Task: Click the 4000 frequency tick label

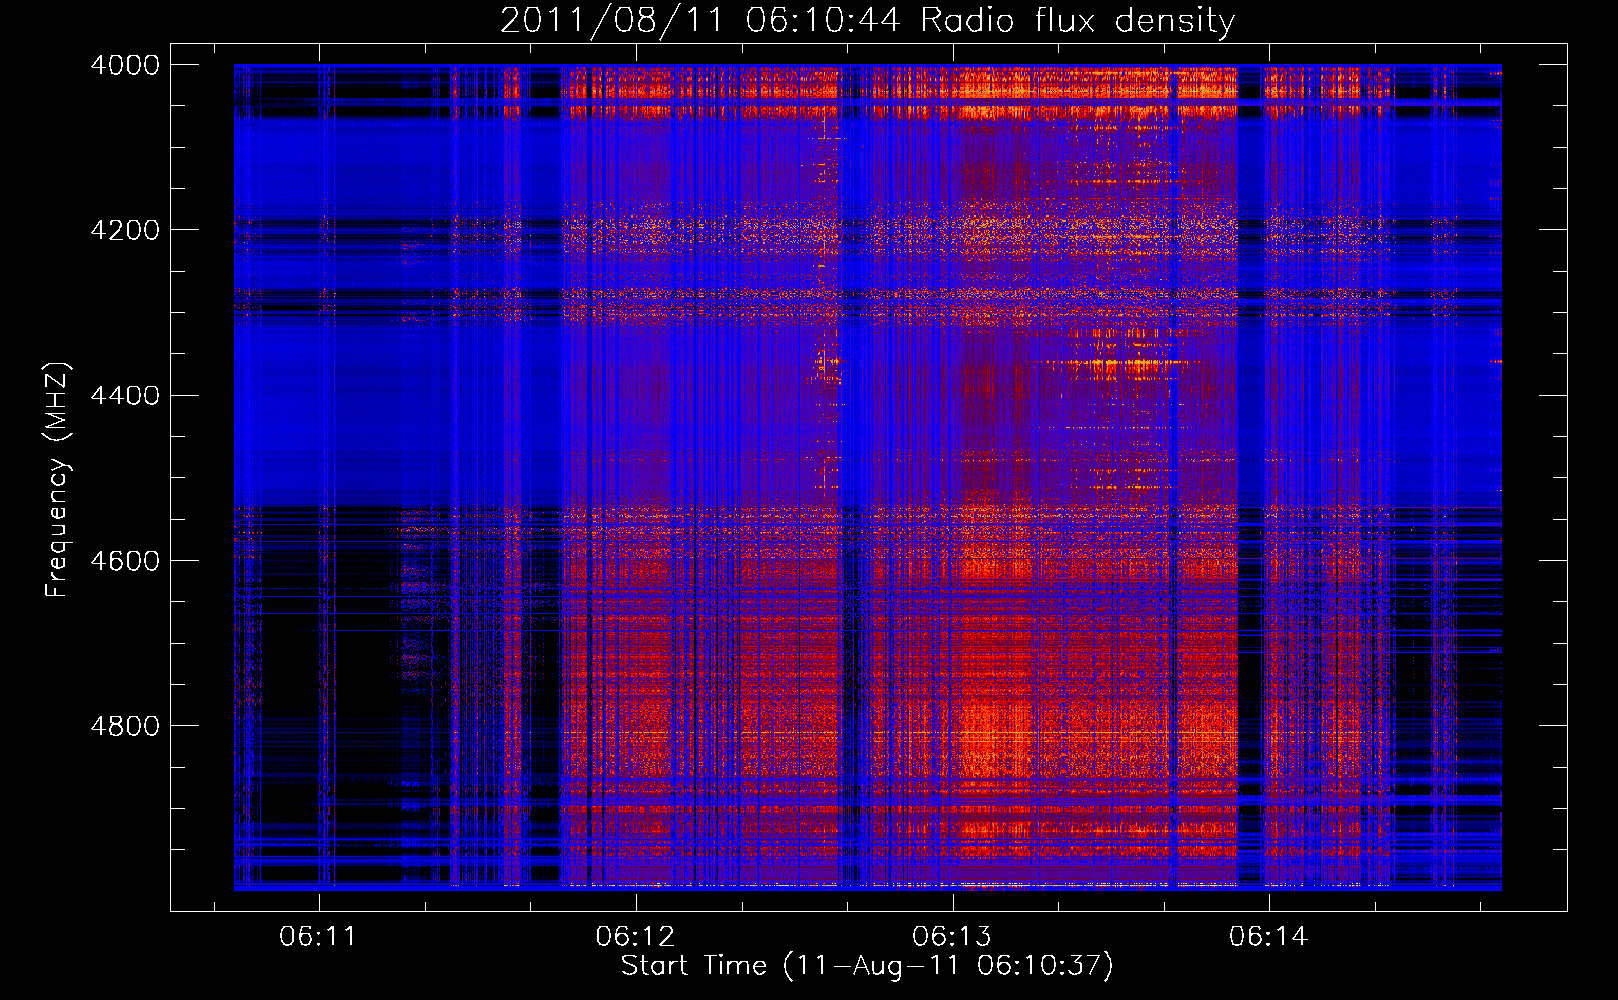Action: 125,65
